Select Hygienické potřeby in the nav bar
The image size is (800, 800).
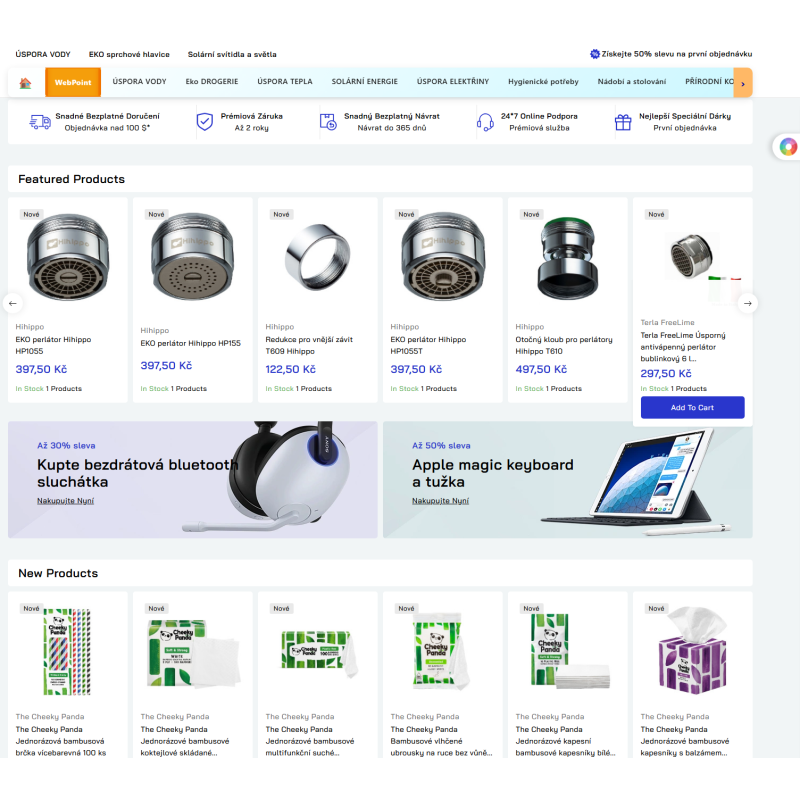tap(543, 82)
